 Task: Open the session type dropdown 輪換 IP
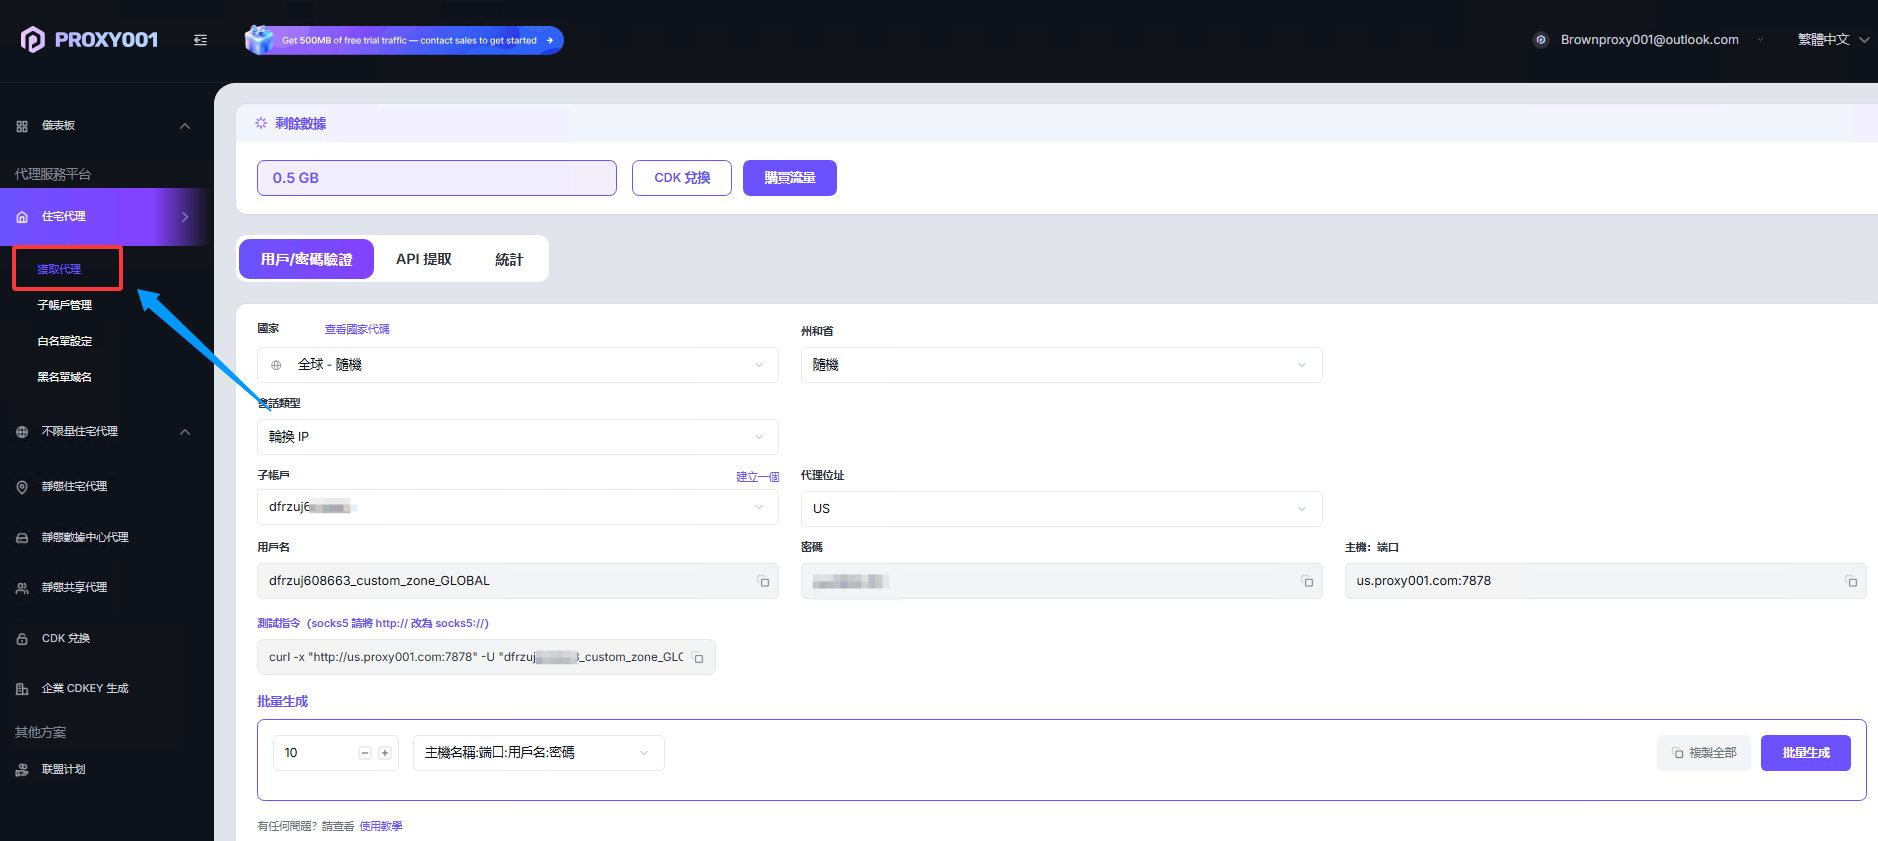coord(518,437)
